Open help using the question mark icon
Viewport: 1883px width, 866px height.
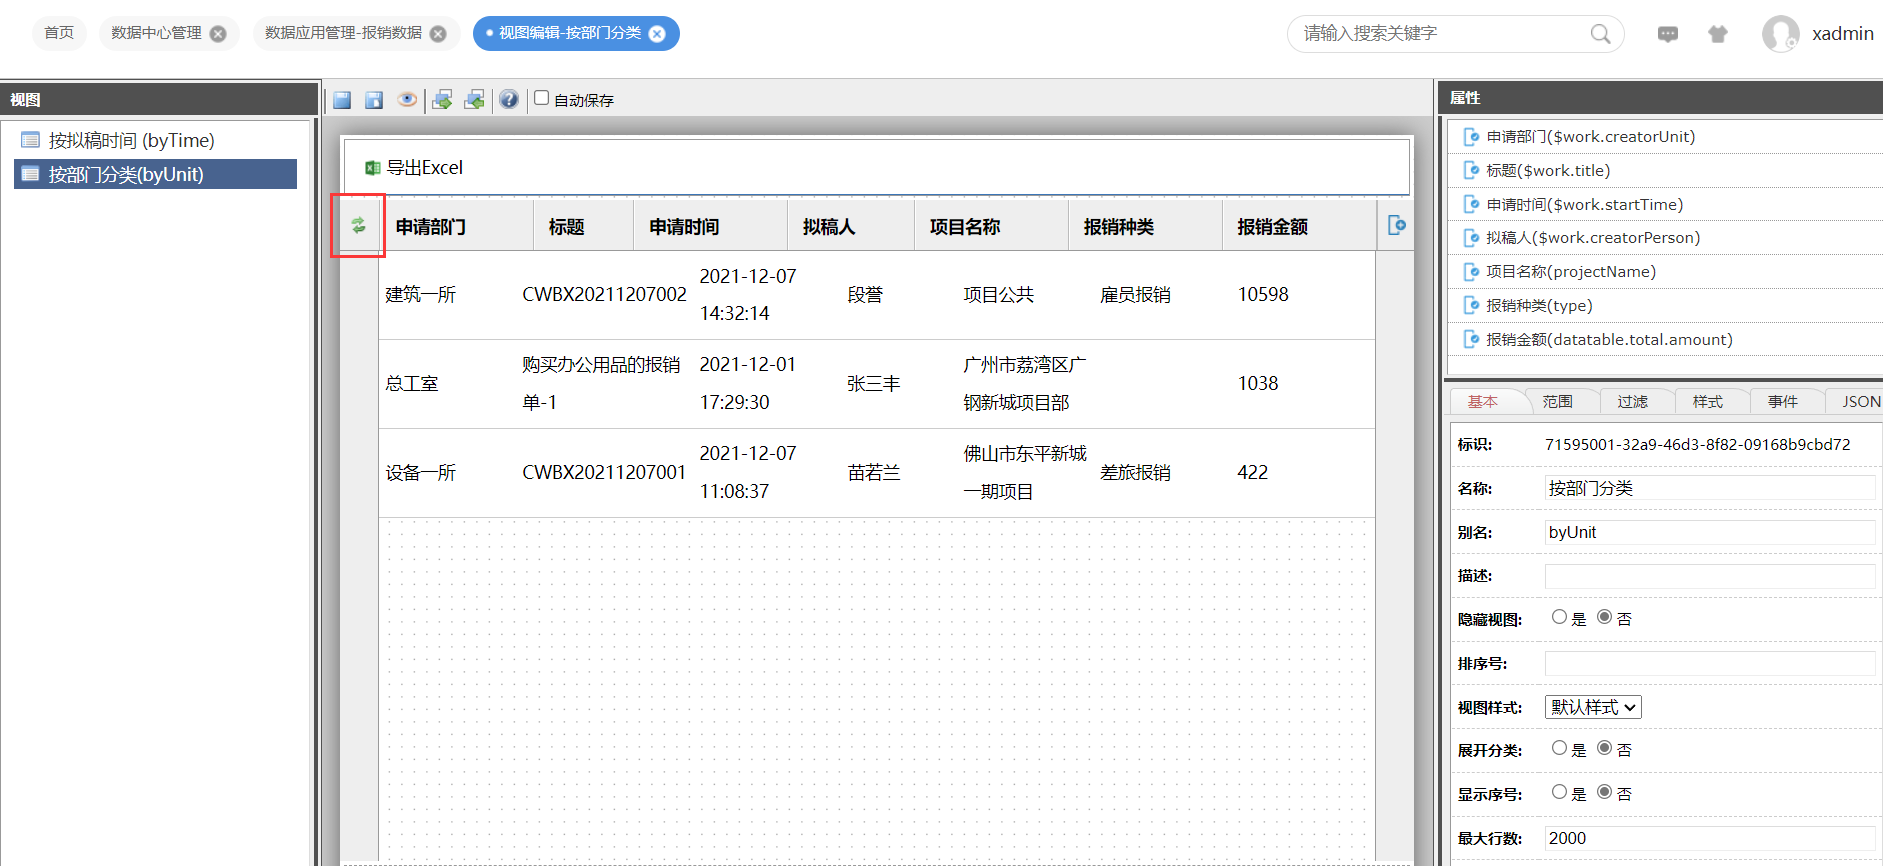coord(509,100)
